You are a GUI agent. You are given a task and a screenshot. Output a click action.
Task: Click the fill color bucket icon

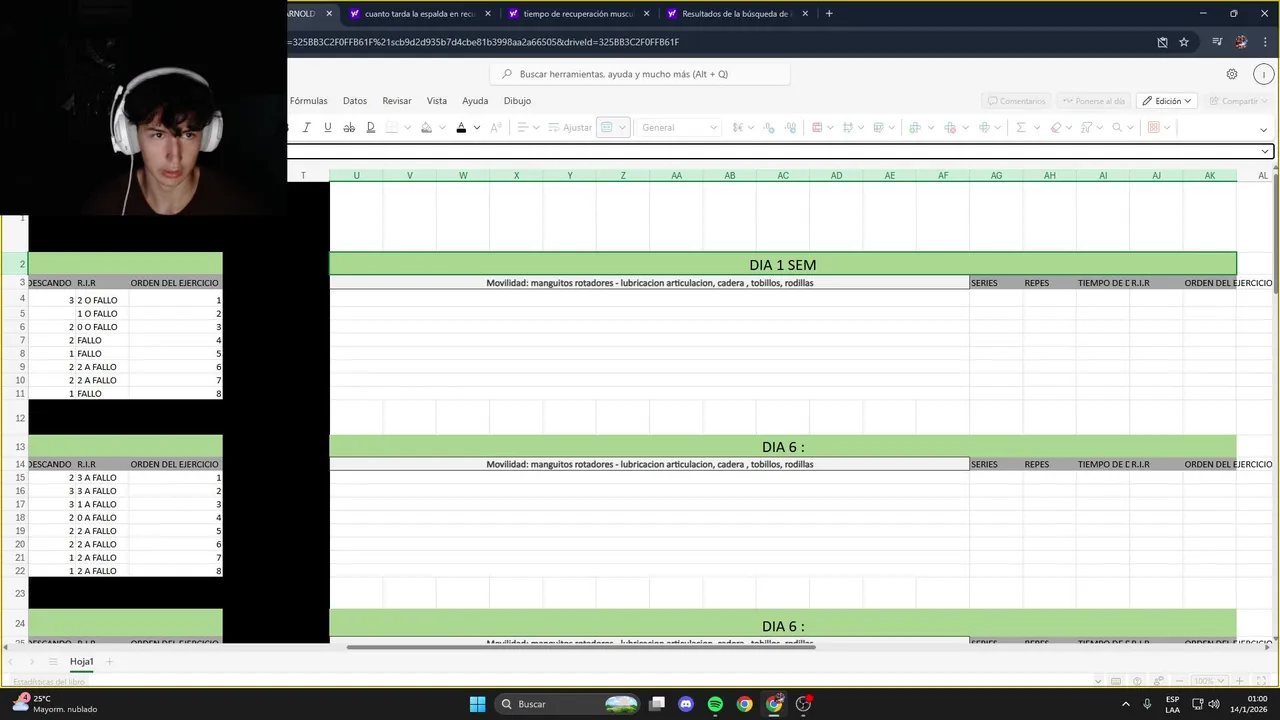click(426, 128)
